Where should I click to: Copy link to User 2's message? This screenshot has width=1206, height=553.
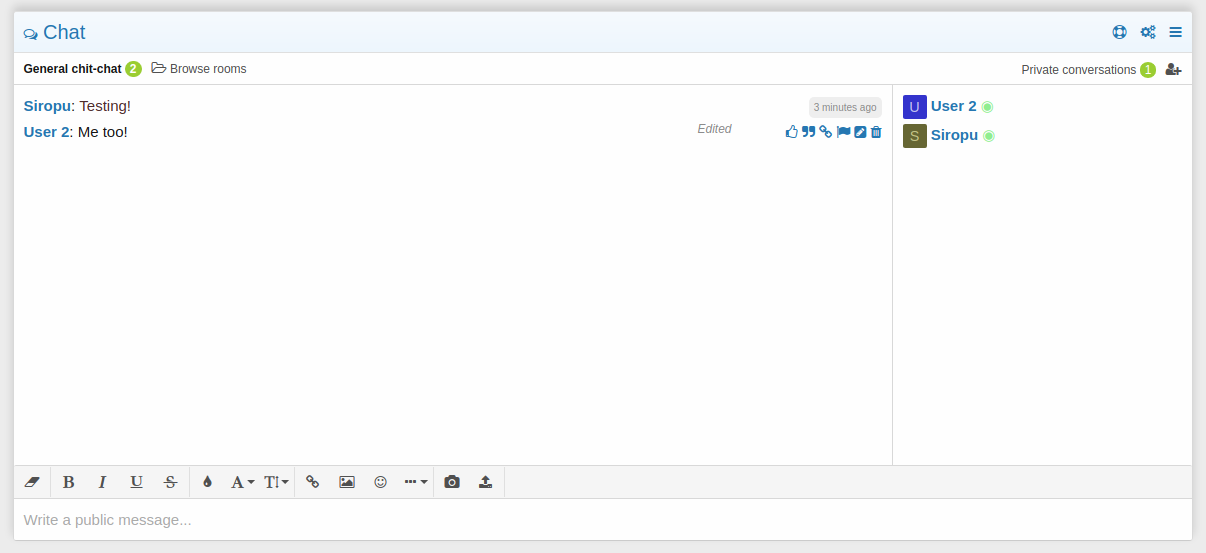(826, 132)
